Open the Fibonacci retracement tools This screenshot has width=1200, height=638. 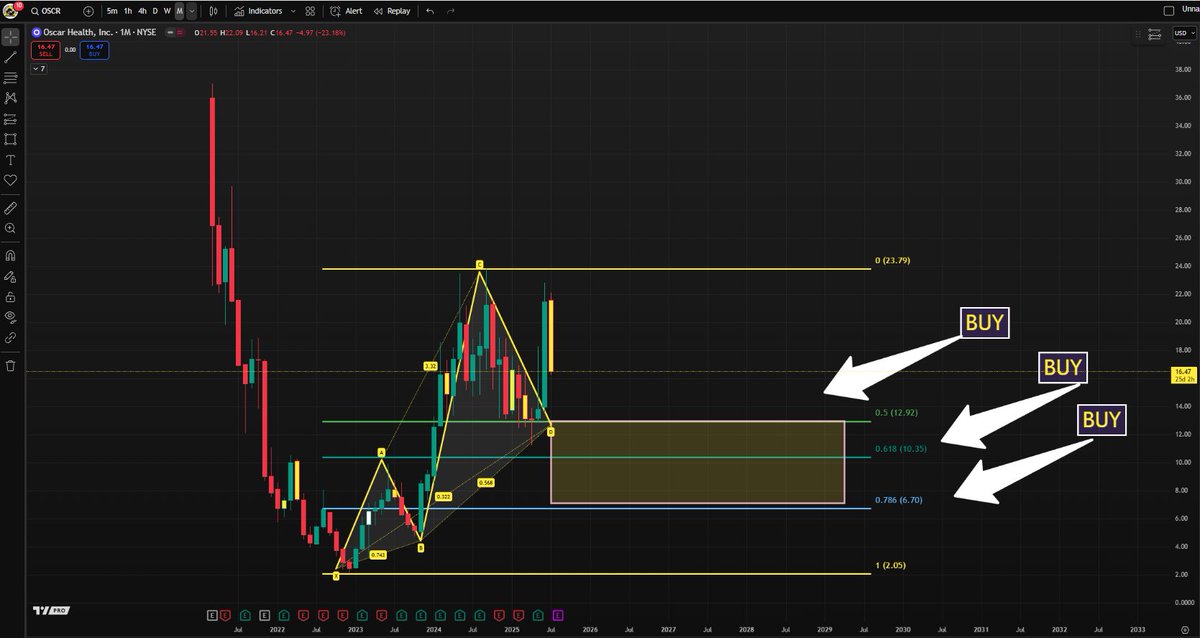tap(11, 77)
